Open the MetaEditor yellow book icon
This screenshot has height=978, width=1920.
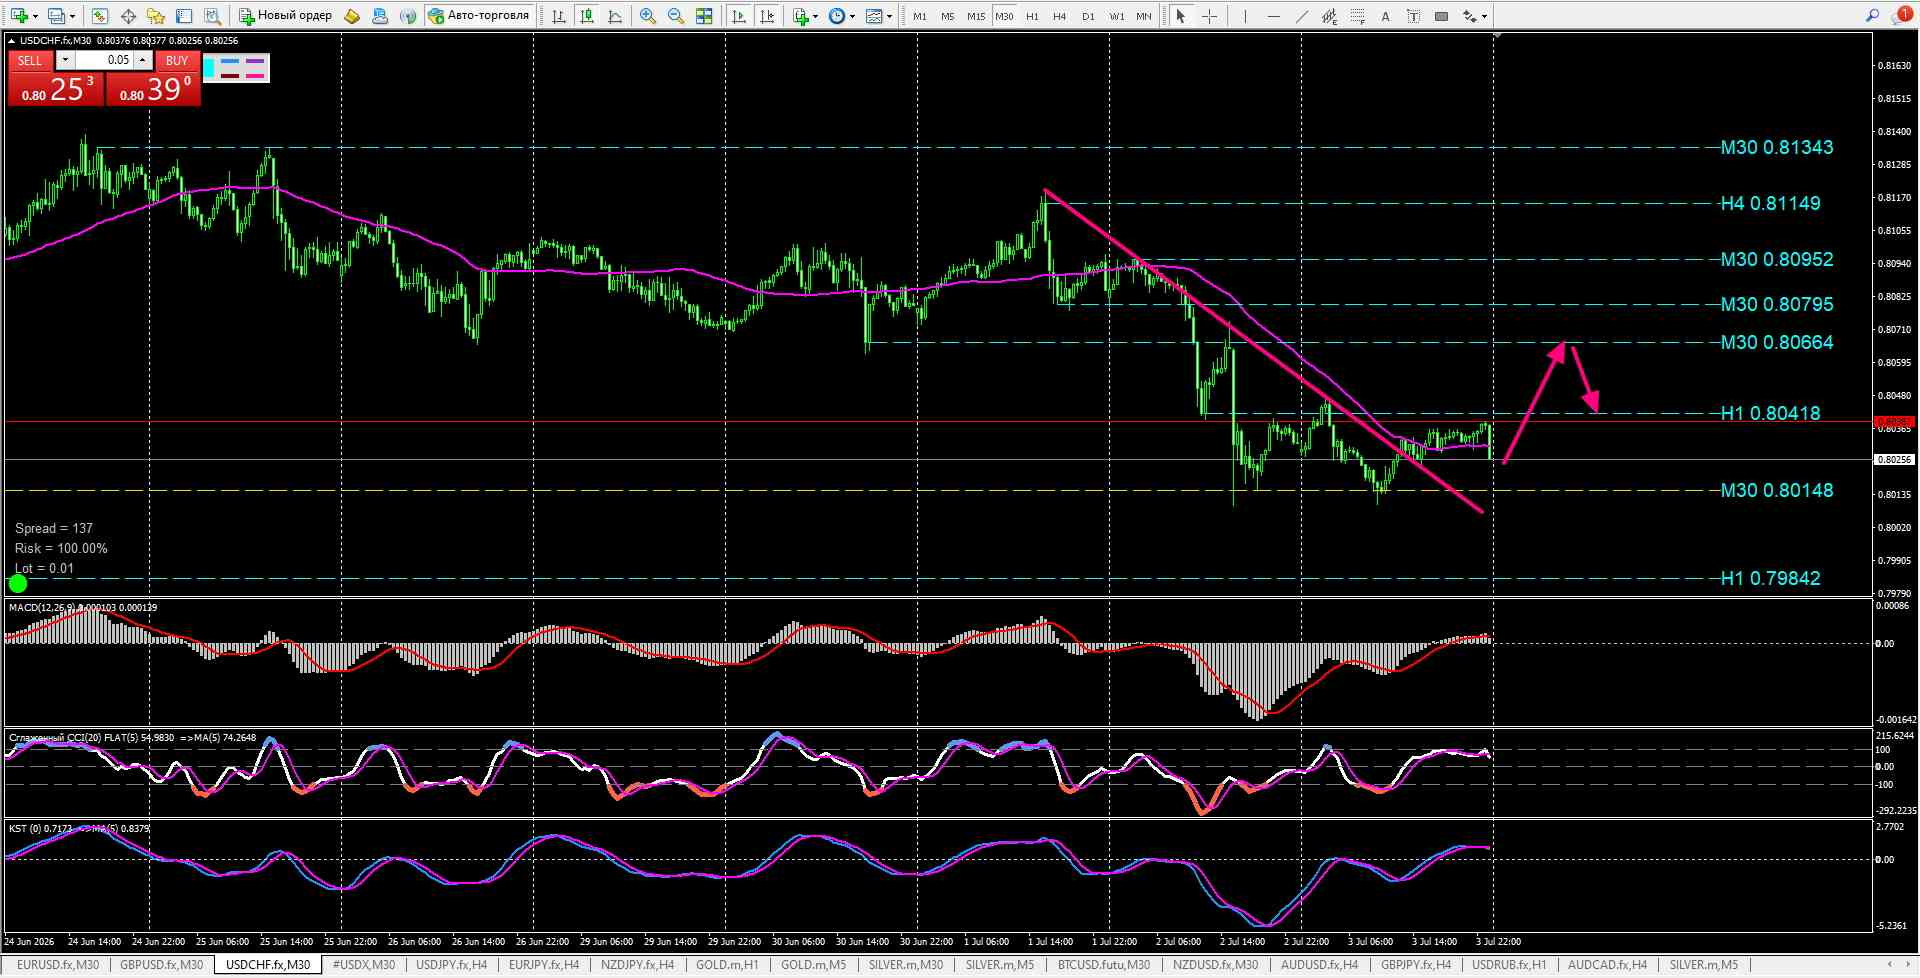pyautogui.click(x=352, y=16)
